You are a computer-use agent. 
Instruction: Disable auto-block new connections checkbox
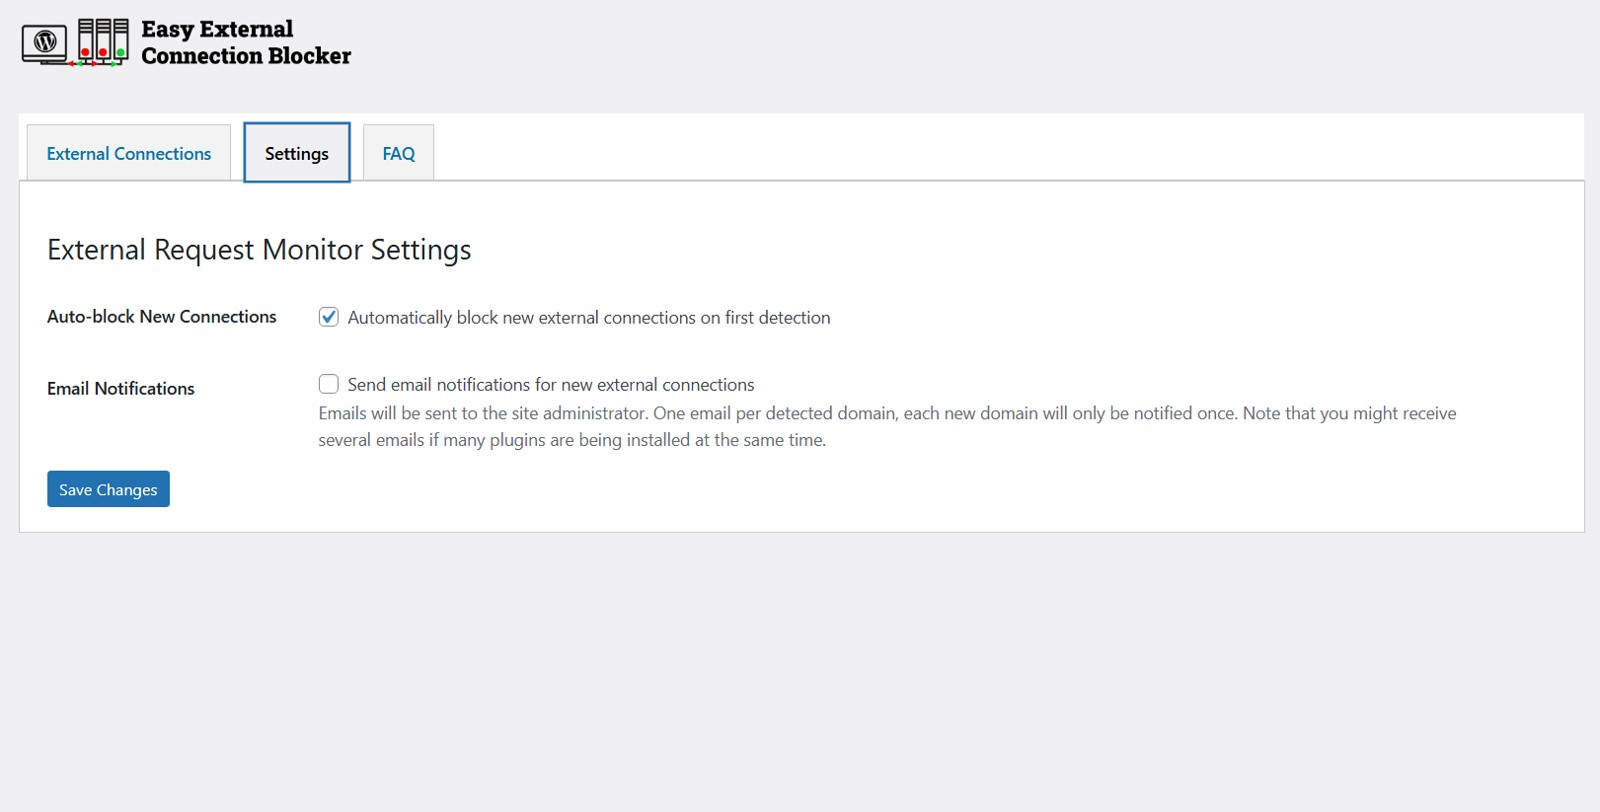(x=328, y=317)
